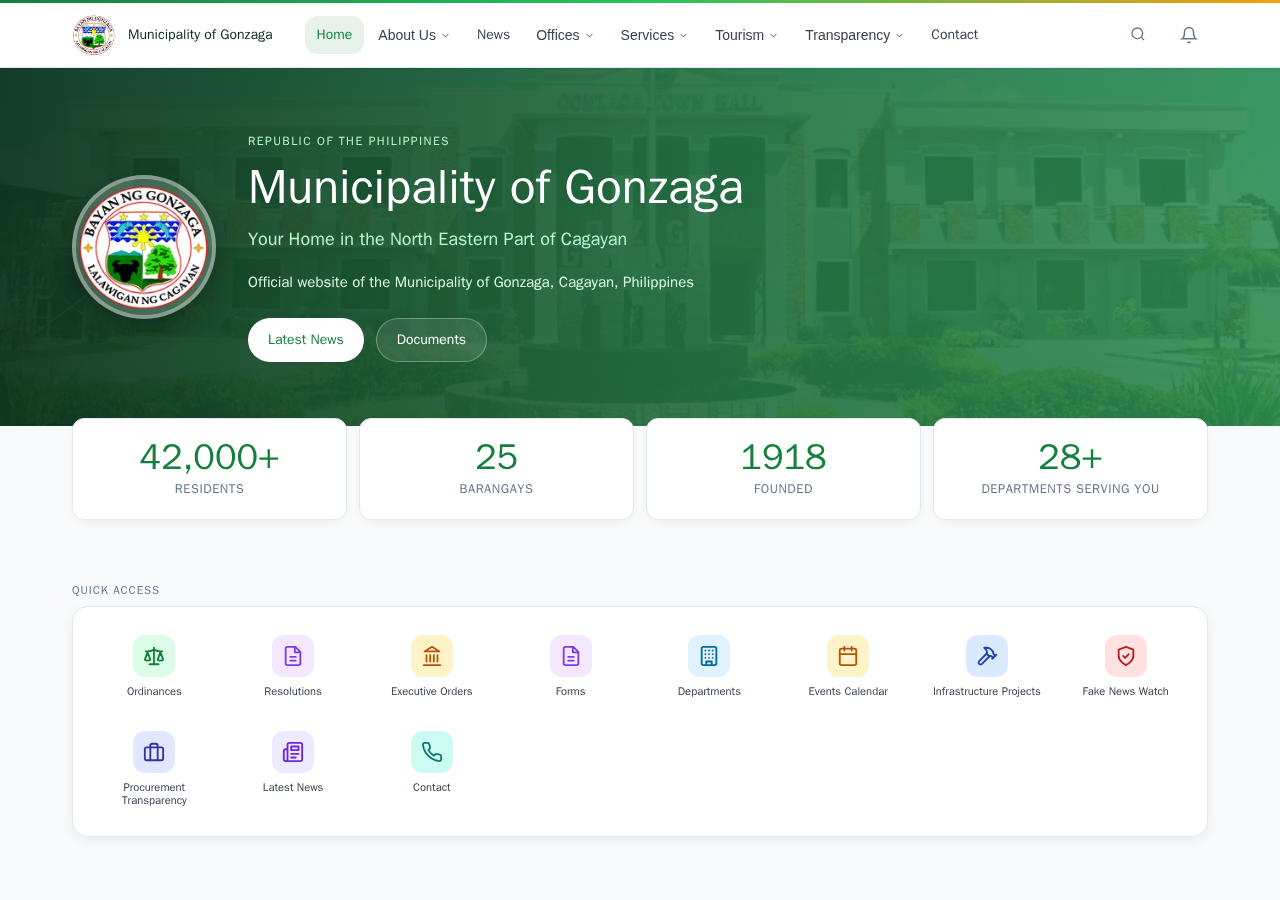Screen dimensions: 1280x900
Task: Open the Forms quick access icon
Action: tap(571, 656)
